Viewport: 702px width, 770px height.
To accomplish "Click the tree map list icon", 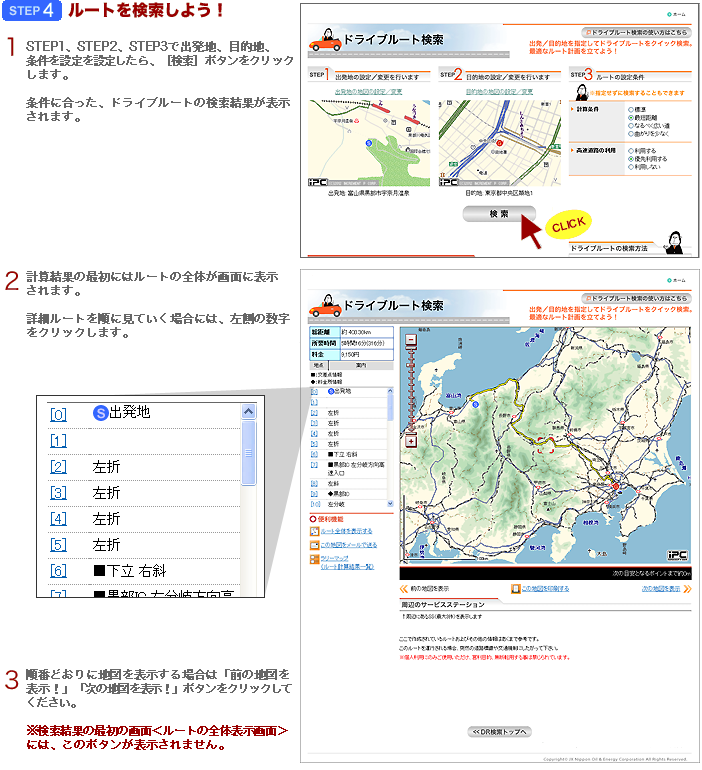I will click(x=314, y=559).
